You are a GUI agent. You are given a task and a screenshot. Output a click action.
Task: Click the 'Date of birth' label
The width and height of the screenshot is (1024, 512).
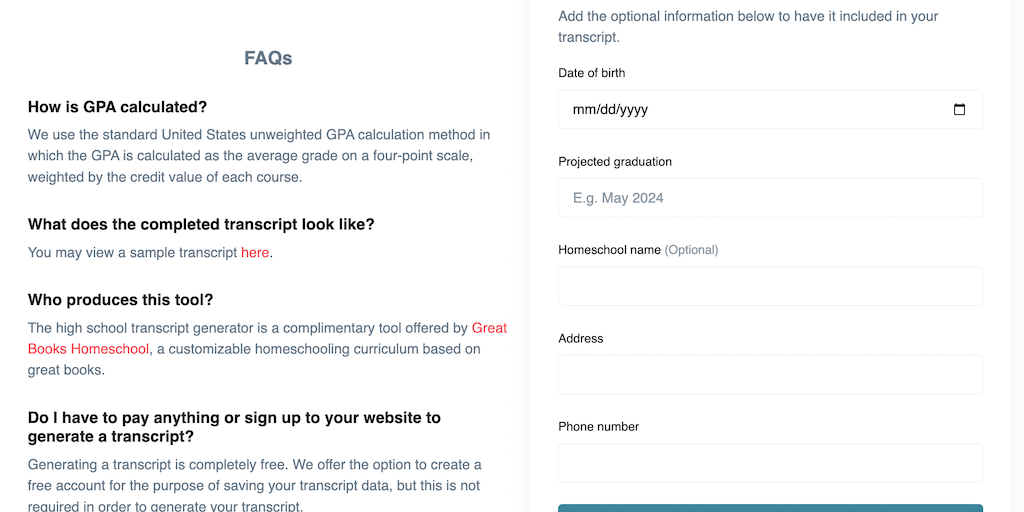point(592,73)
